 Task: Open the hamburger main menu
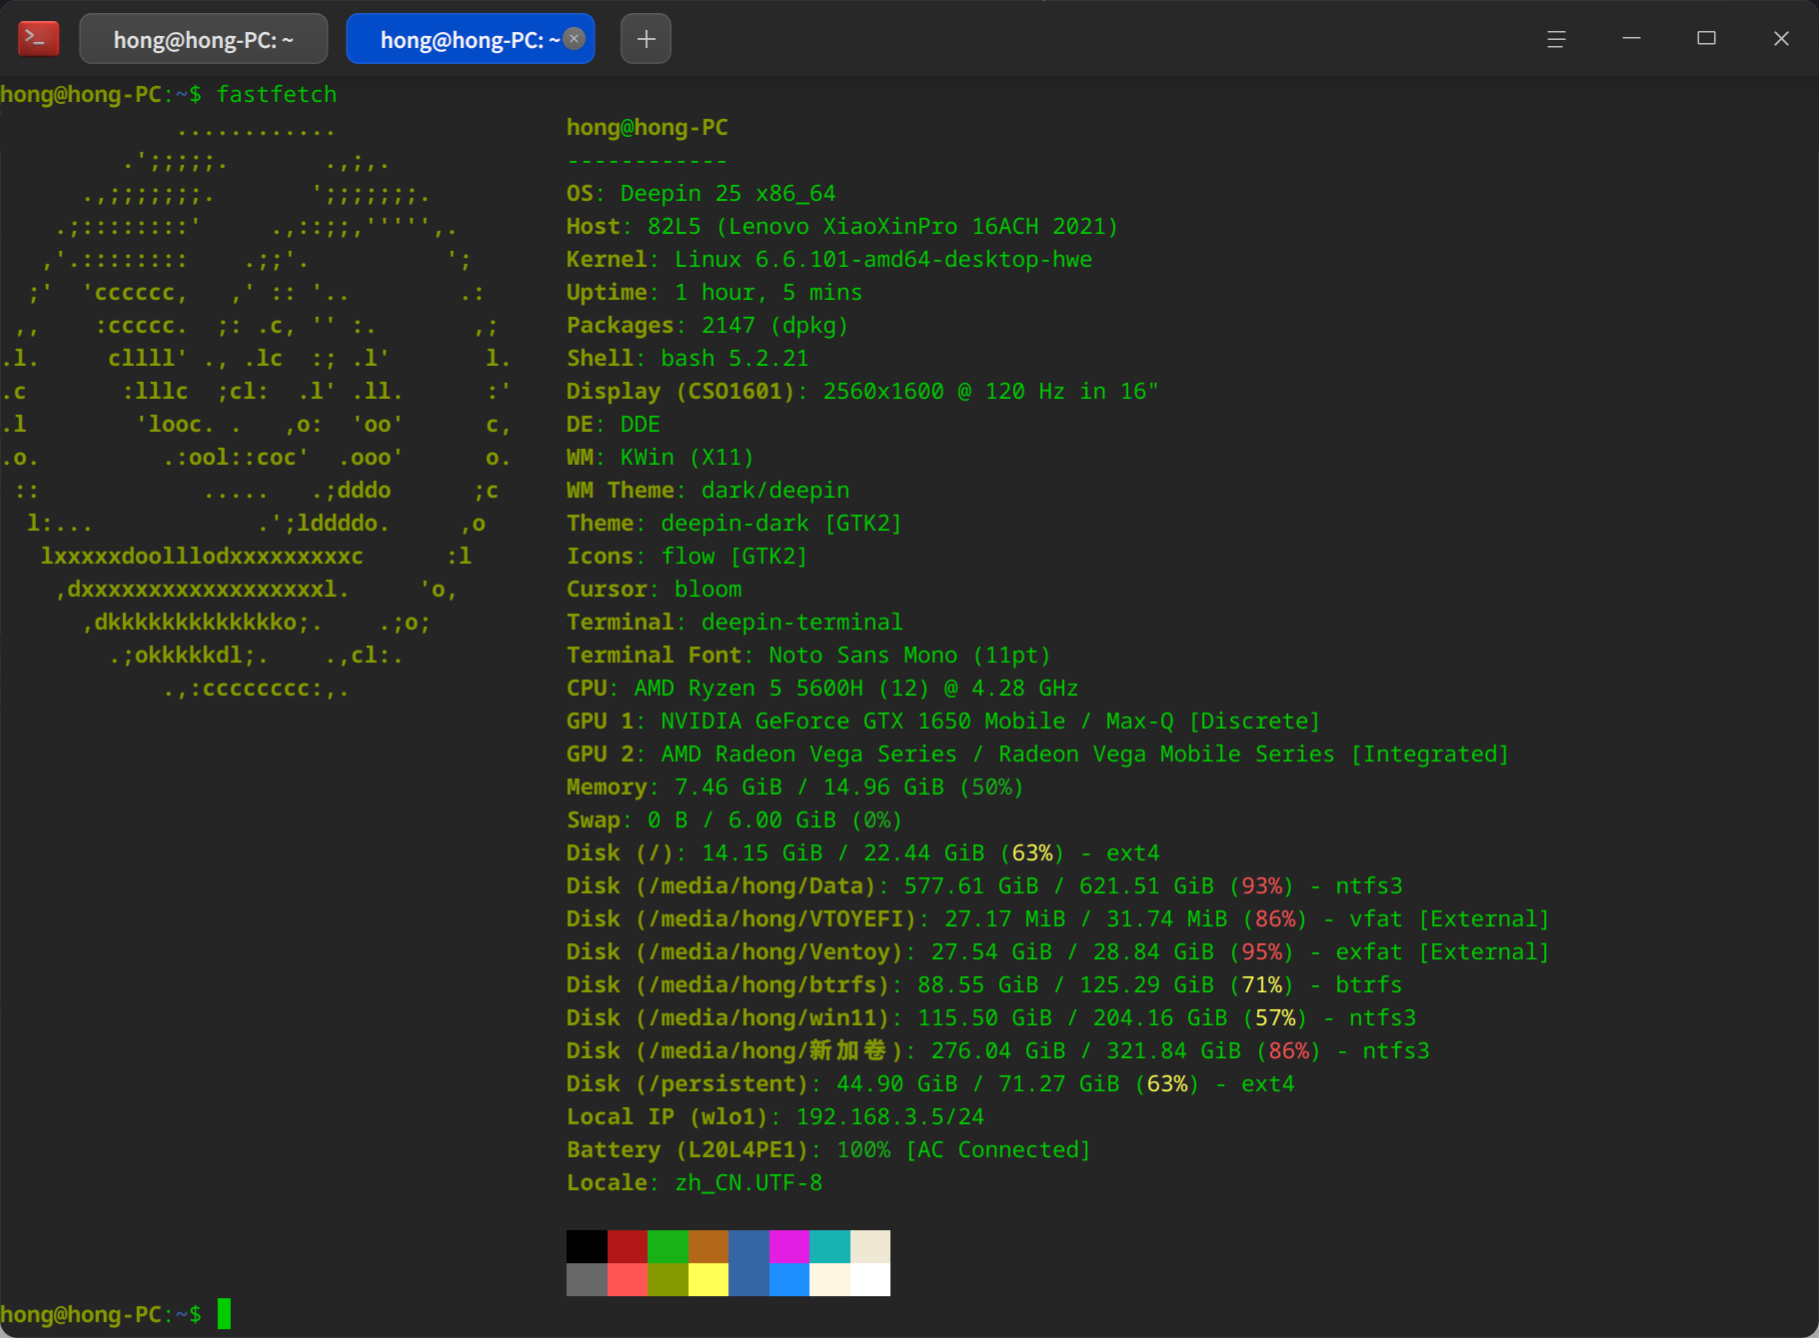1556,39
